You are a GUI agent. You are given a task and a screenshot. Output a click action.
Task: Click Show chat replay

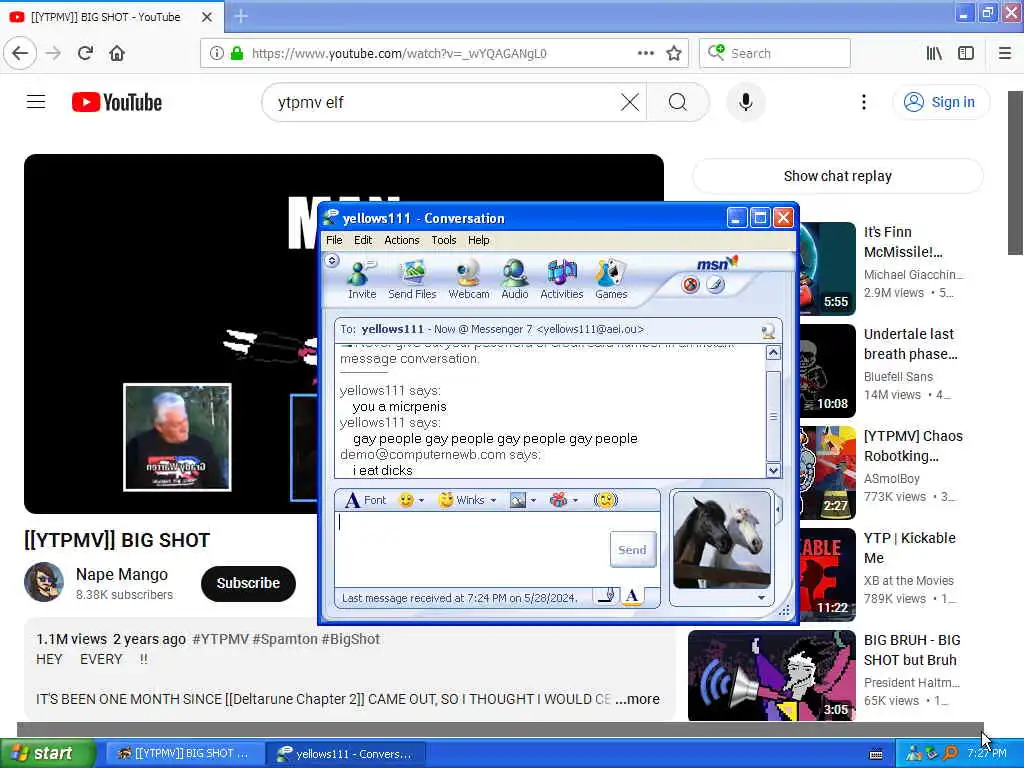click(x=837, y=176)
